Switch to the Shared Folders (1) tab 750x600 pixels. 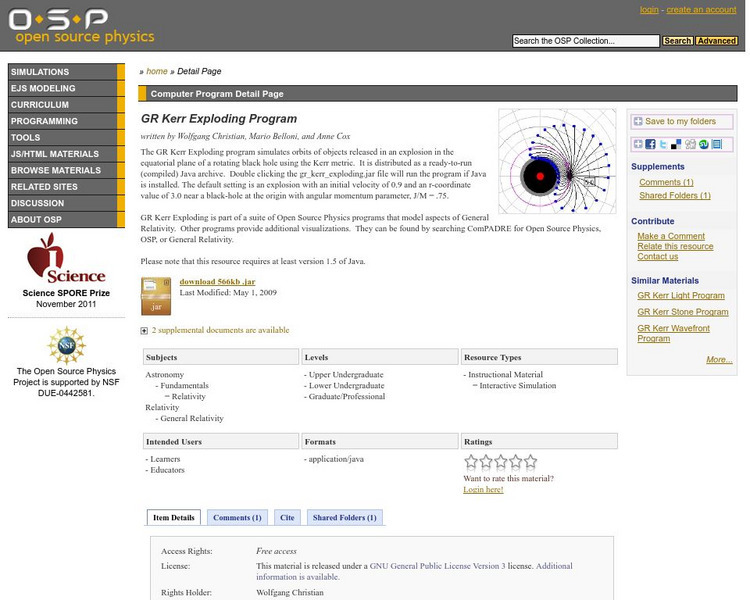click(344, 518)
